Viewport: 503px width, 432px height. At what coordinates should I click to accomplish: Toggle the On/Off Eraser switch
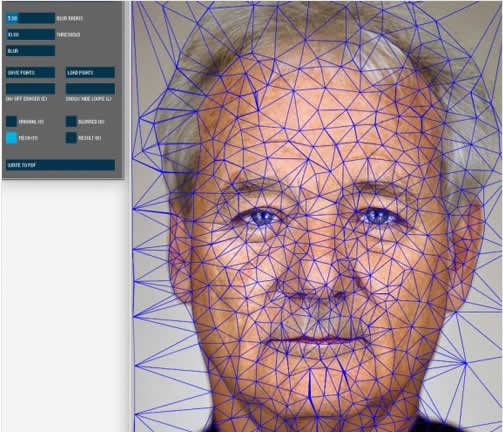click(30, 89)
